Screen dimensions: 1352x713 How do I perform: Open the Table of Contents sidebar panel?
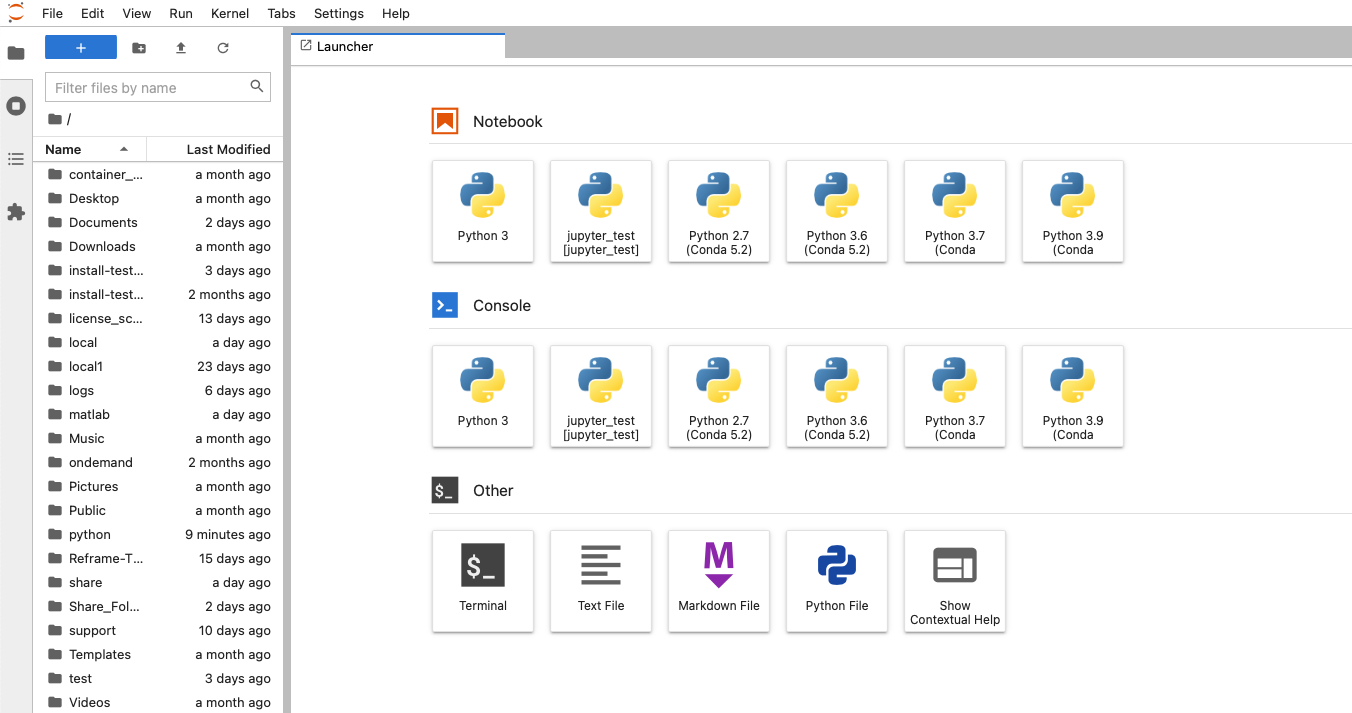tap(16, 159)
